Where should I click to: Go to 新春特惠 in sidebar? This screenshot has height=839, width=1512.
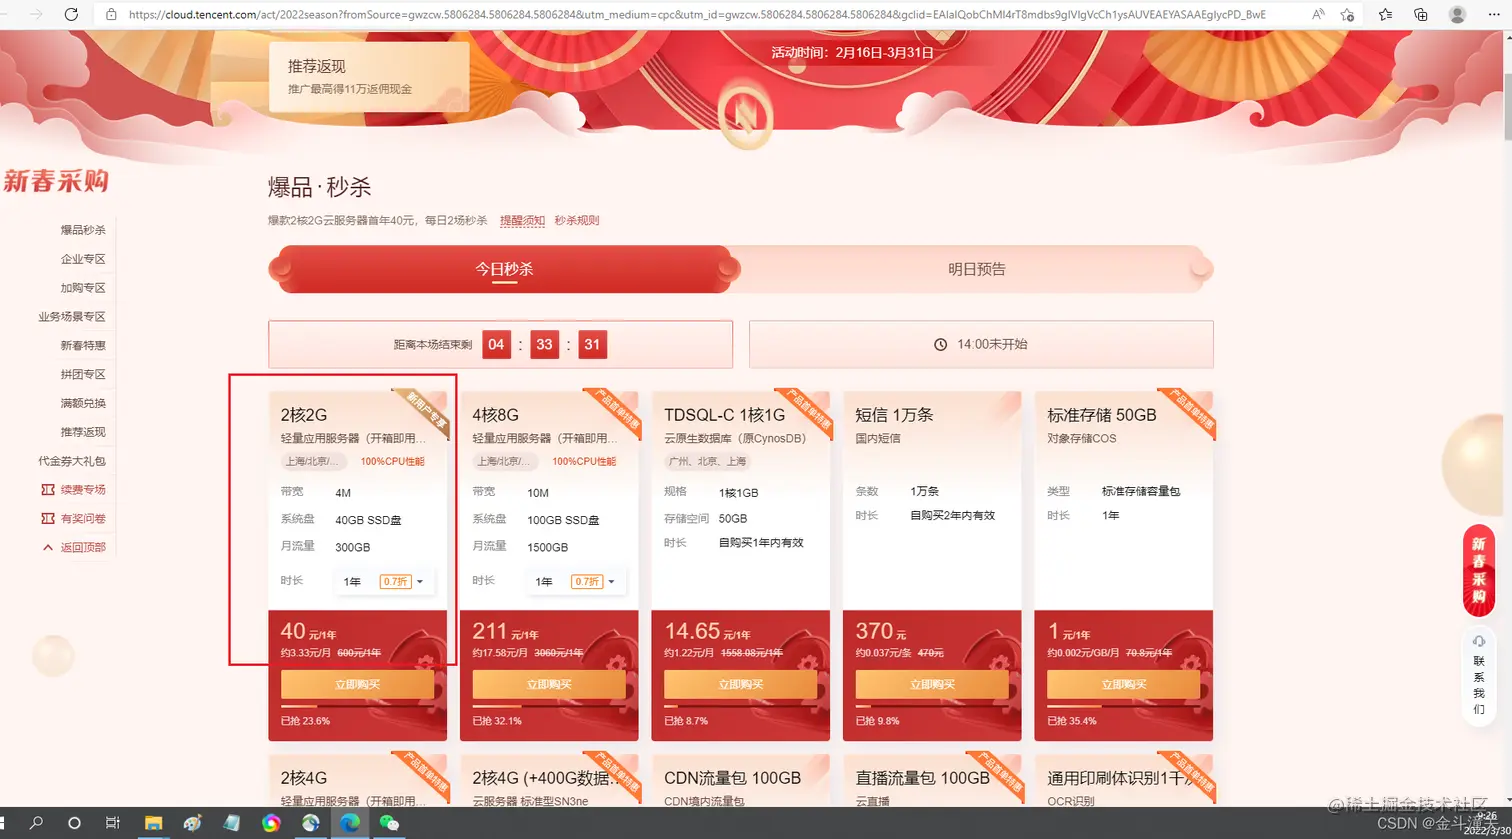click(x=83, y=346)
